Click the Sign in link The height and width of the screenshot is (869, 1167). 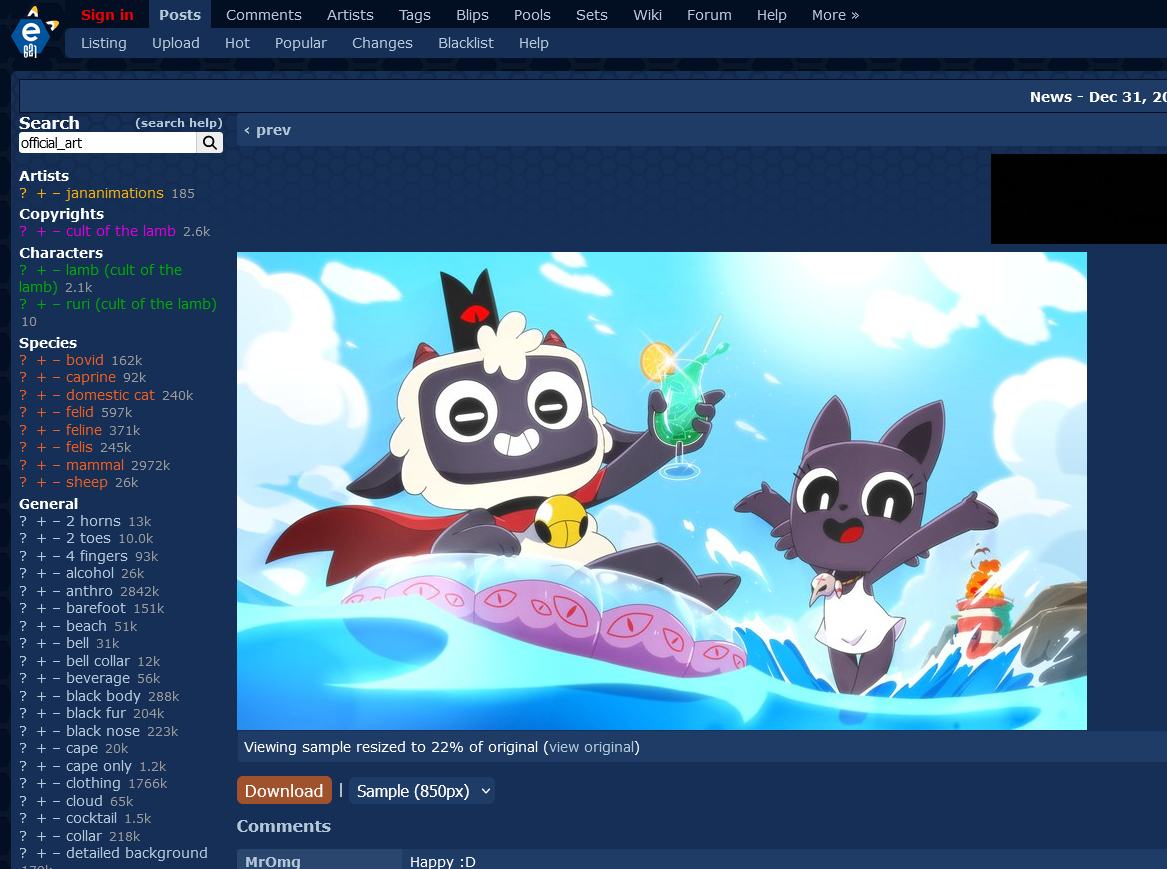click(x=107, y=15)
